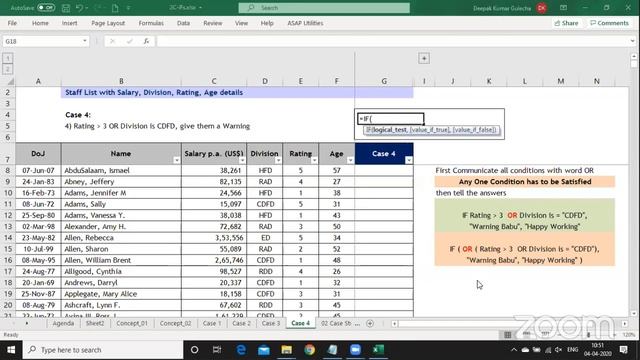640x360 pixels.
Task: Switch to the Concept_01 sheet tab
Action: [131, 323]
